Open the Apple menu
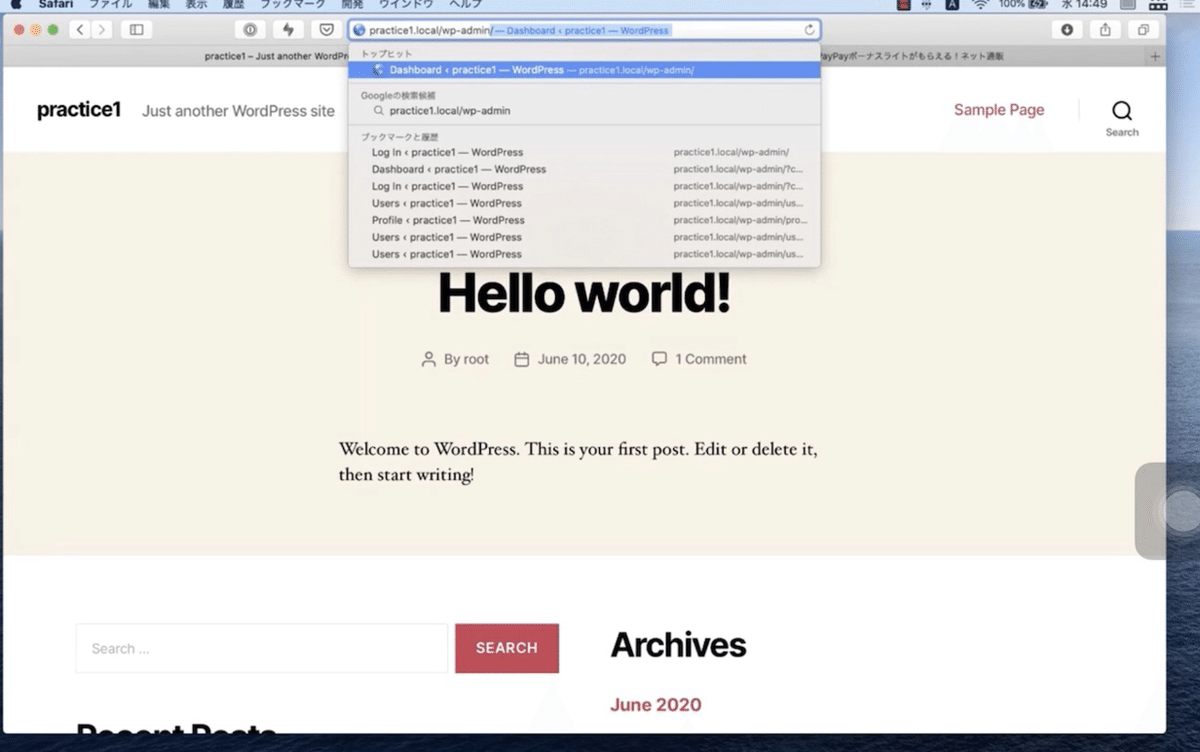Image resolution: width=1200 pixels, height=752 pixels. click(16, 5)
